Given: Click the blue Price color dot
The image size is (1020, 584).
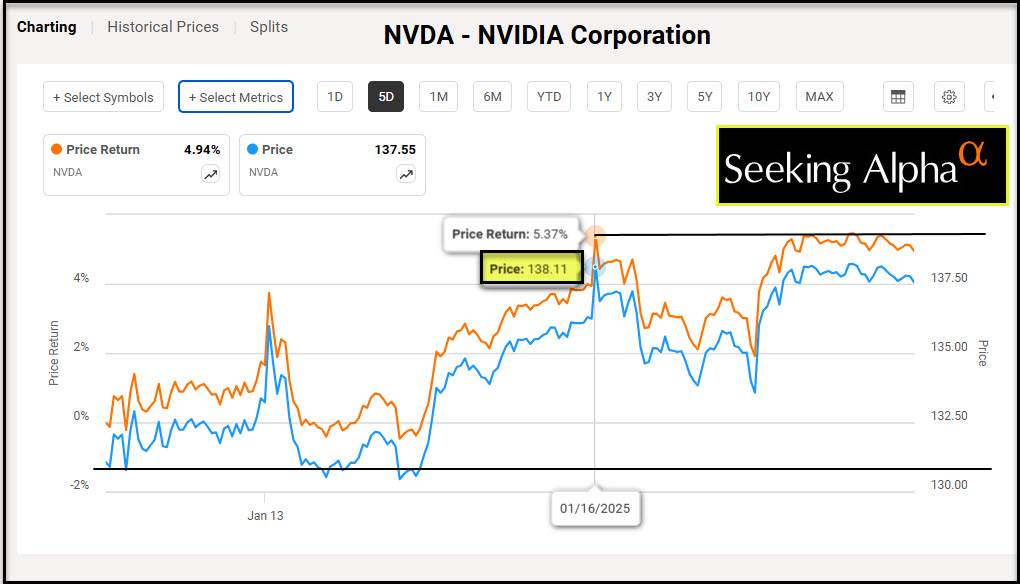Looking at the screenshot, I should pos(254,150).
